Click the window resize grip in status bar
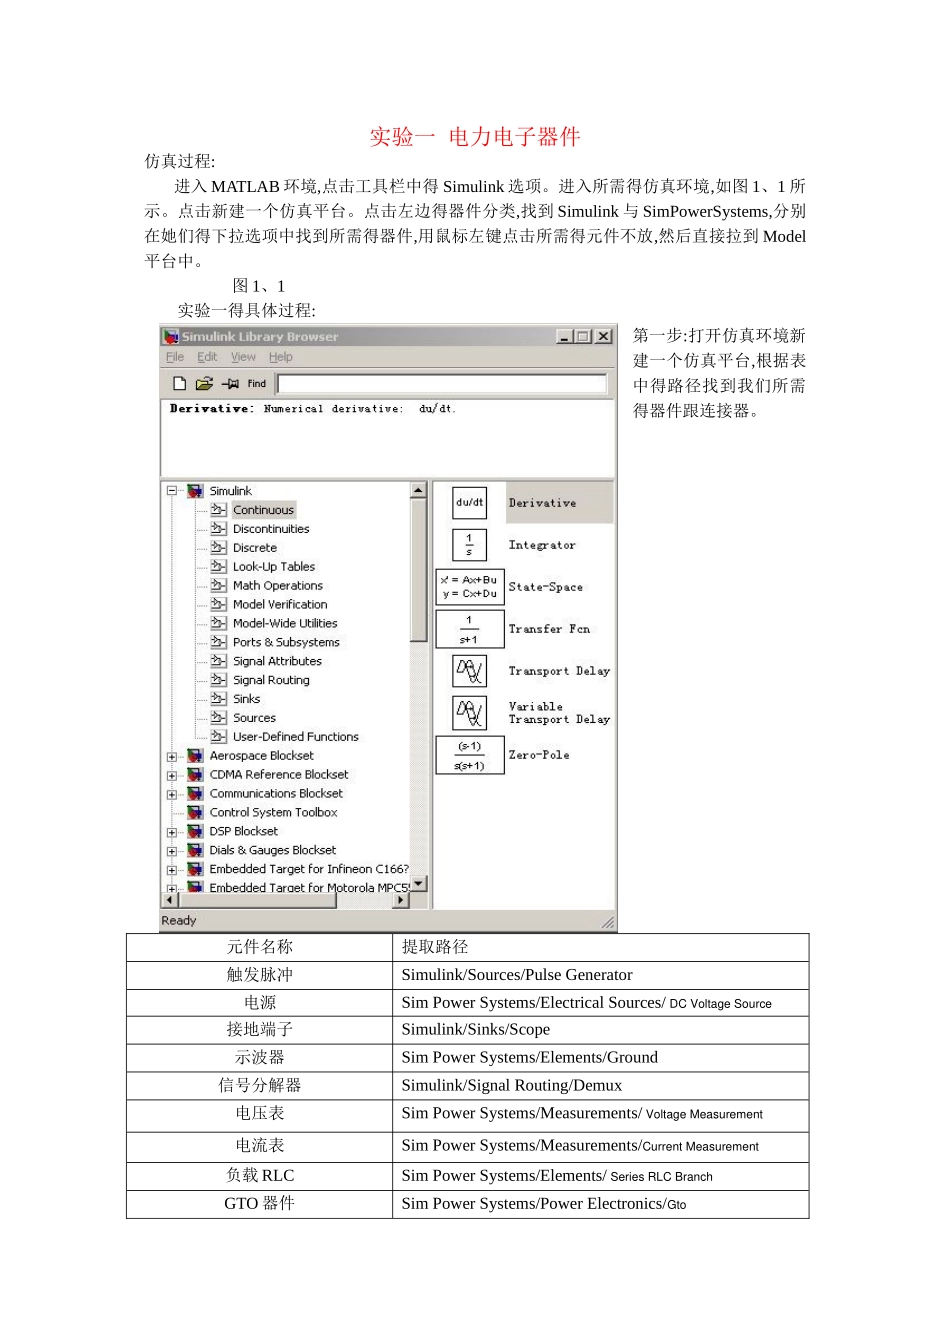 608,922
